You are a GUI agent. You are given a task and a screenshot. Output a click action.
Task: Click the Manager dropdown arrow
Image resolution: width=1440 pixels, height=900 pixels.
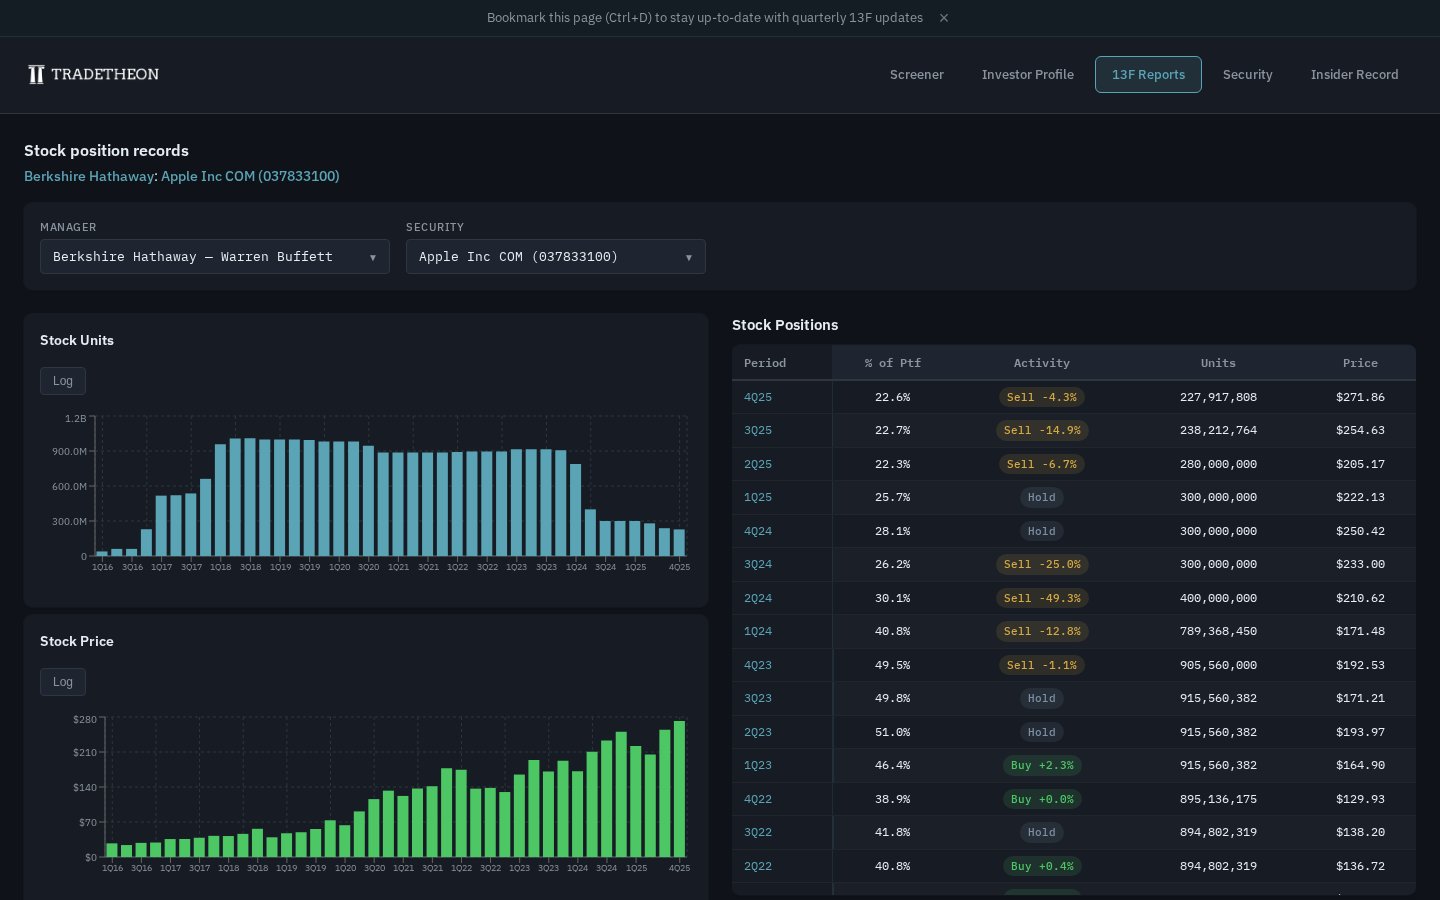point(372,258)
